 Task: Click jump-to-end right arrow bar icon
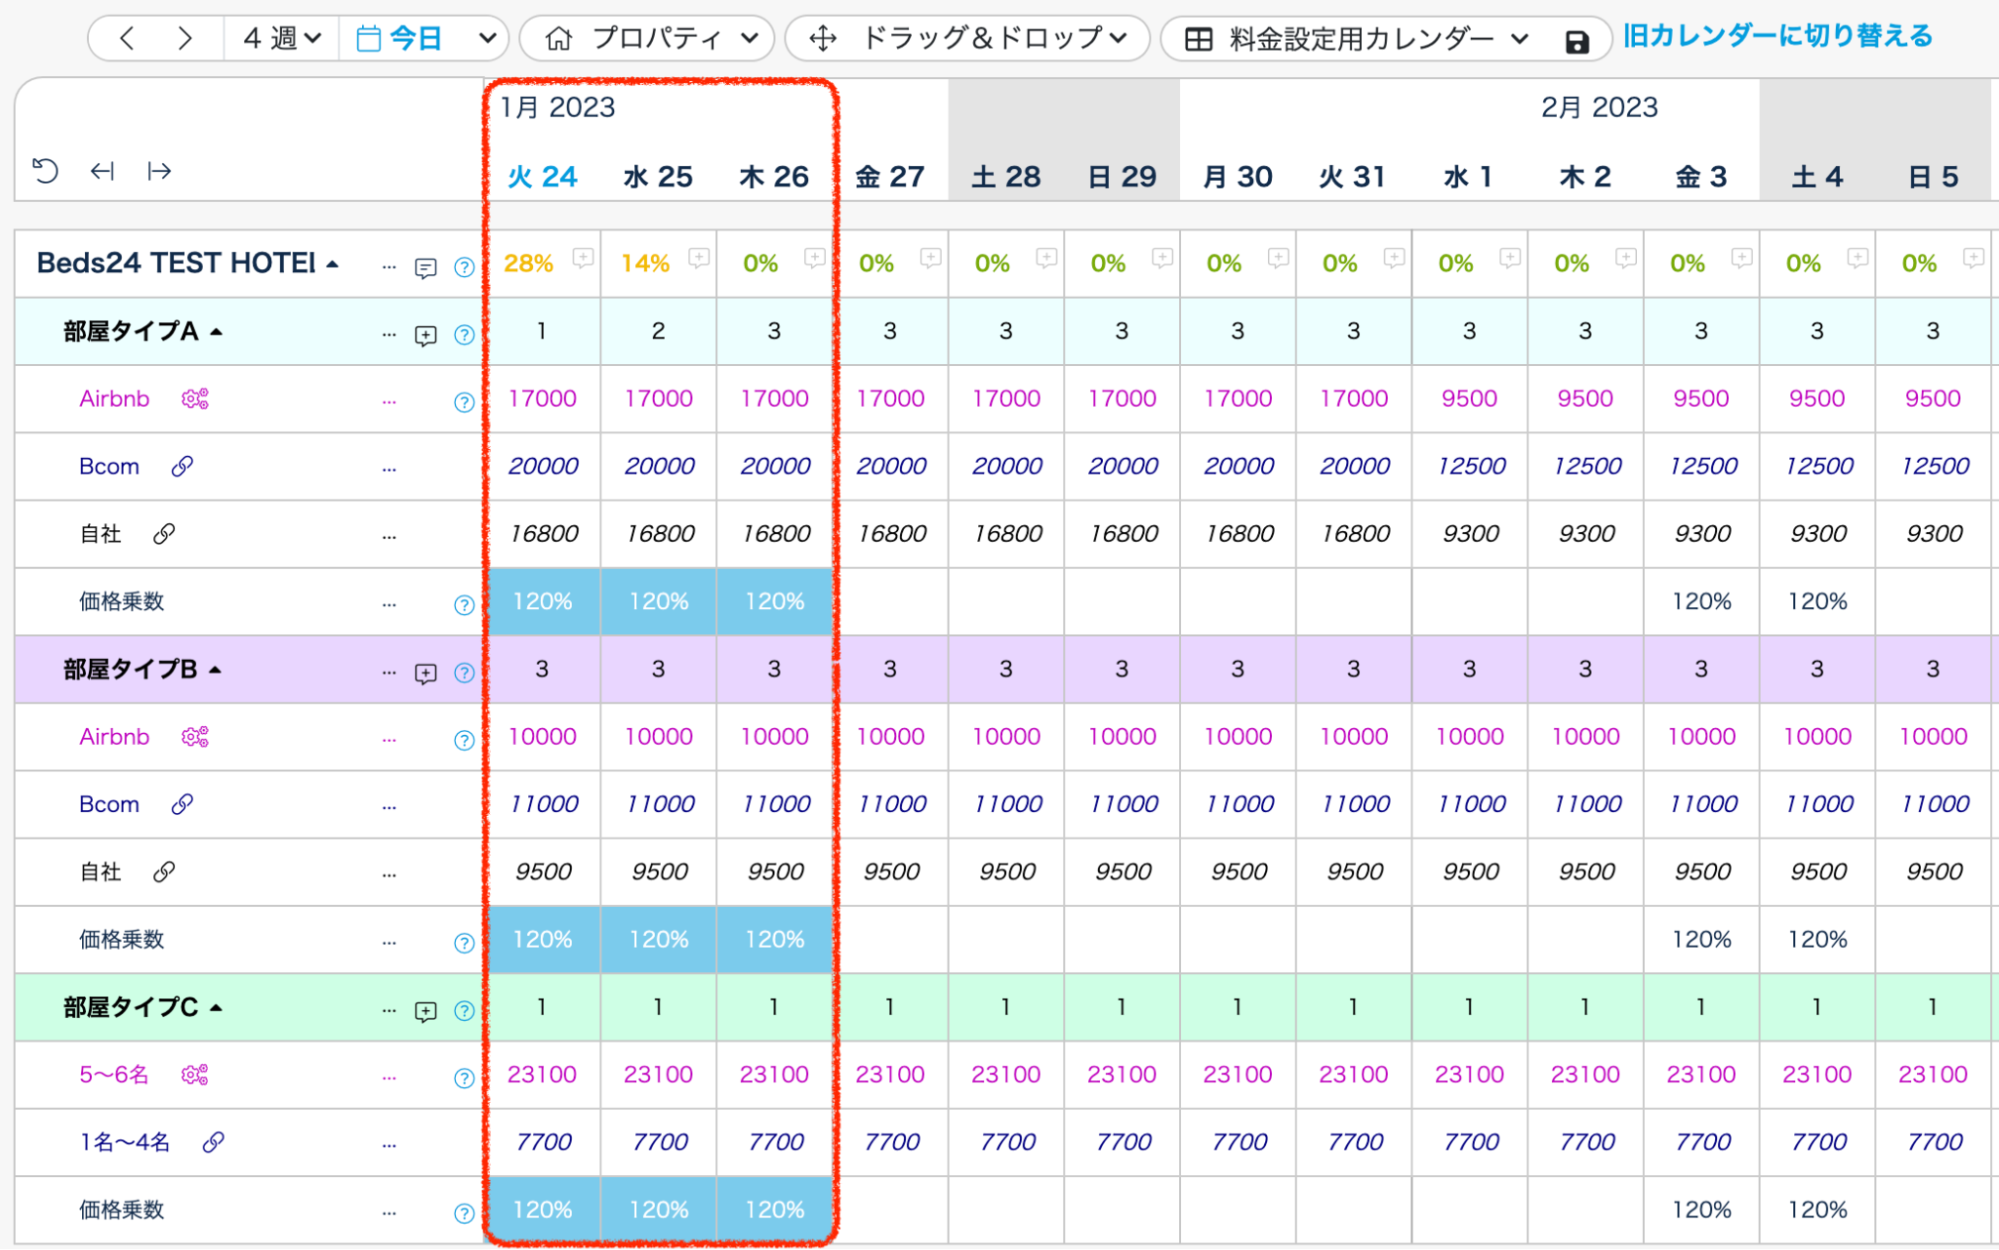pos(159,171)
